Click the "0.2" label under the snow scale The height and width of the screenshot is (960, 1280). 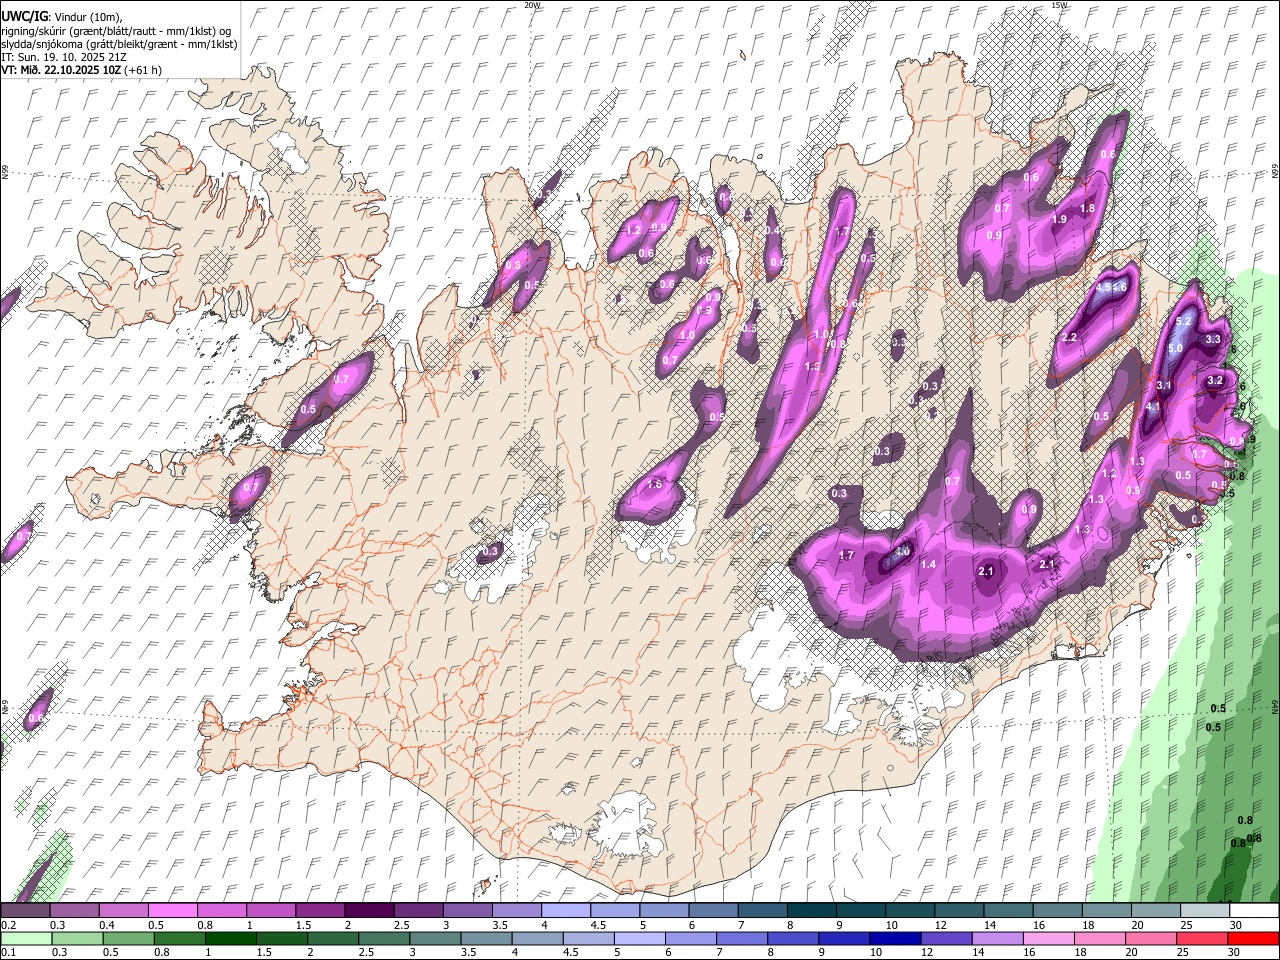(8, 925)
